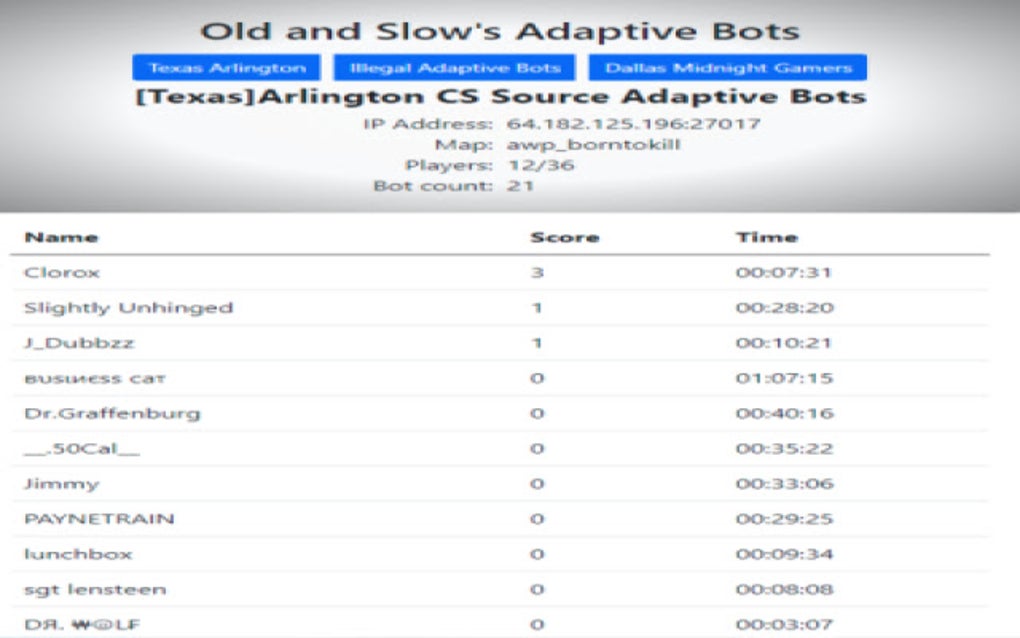
Task: Click the Slightly Unhinged player name
Action: click(128, 308)
